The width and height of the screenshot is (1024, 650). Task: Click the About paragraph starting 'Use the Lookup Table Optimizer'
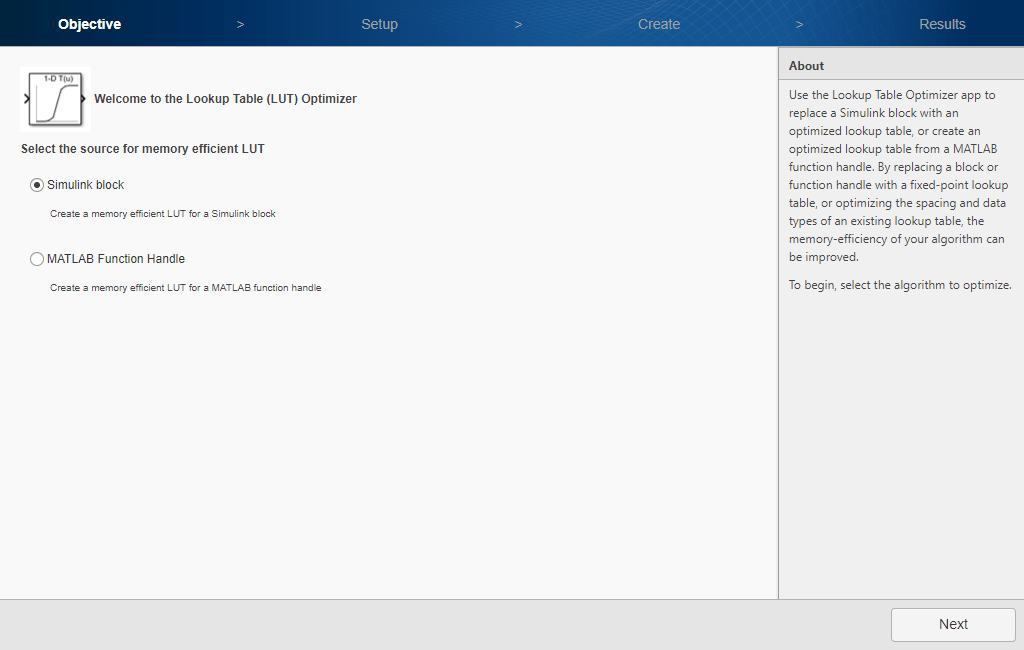tap(898, 176)
